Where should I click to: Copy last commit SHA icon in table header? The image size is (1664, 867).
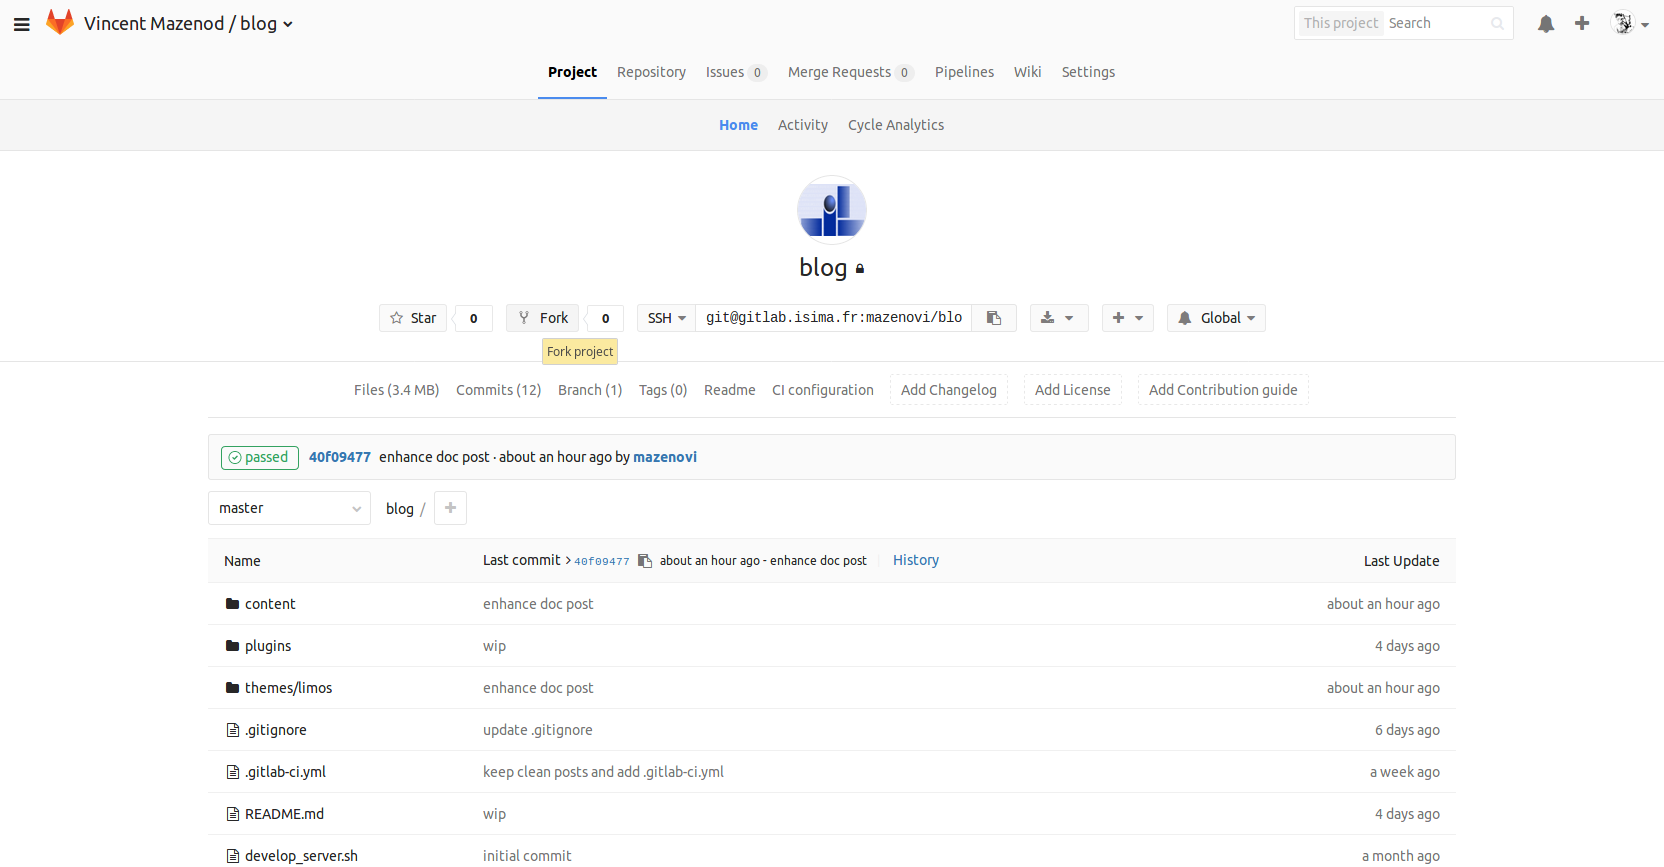tap(645, 561)
